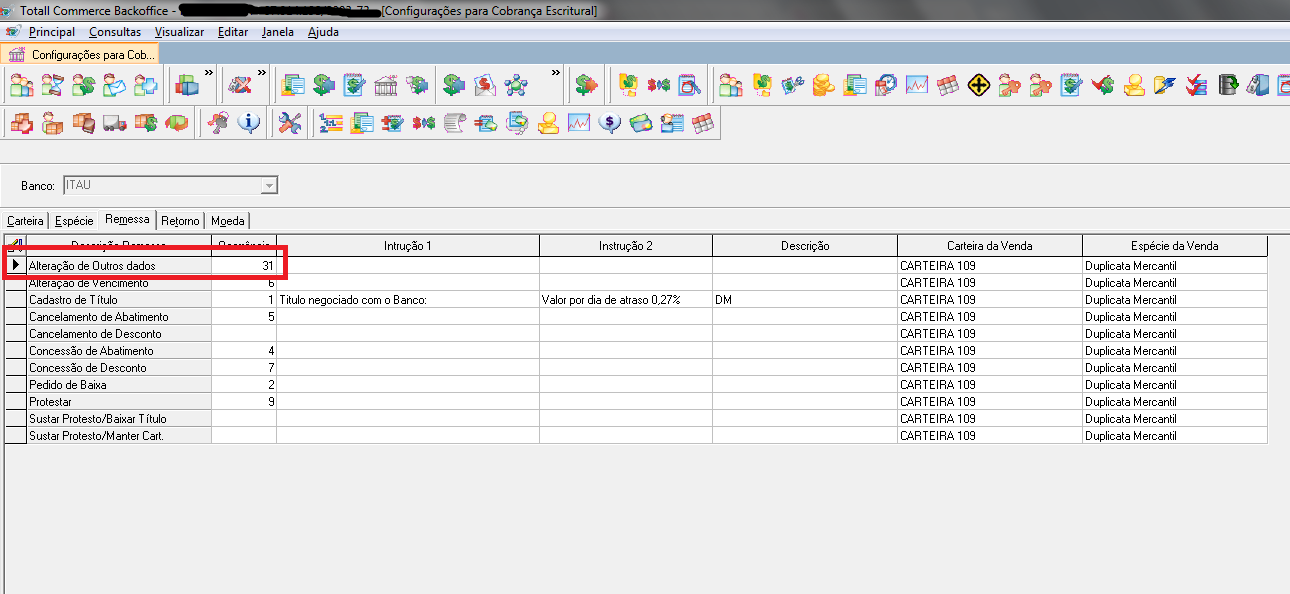This screenshot has height=594, width=1290.
Task: Switch to the Carteira tab
Action: [26, 221]
